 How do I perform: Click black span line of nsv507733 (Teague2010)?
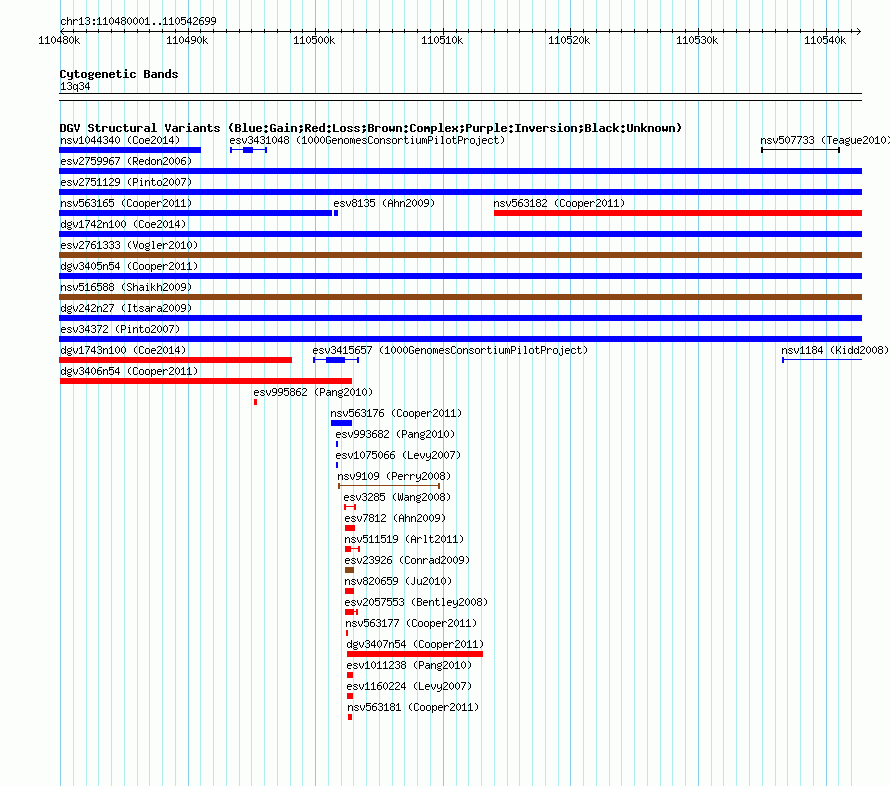(x=800, y=150)
